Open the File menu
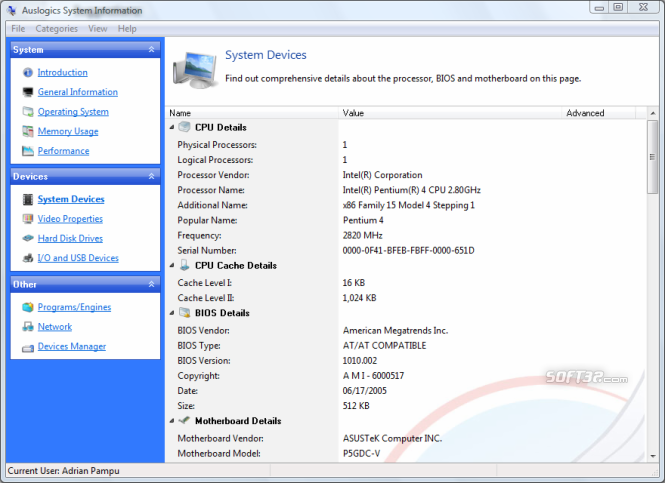Image resolution: width=665 pixels, height=483 pixels. click(18, 28)
